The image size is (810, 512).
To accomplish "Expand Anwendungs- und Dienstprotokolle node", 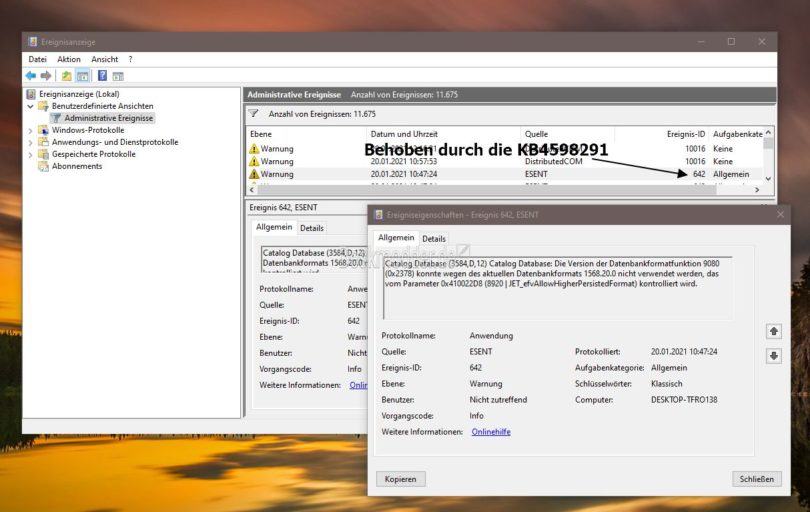I will [x=31, y=142].
